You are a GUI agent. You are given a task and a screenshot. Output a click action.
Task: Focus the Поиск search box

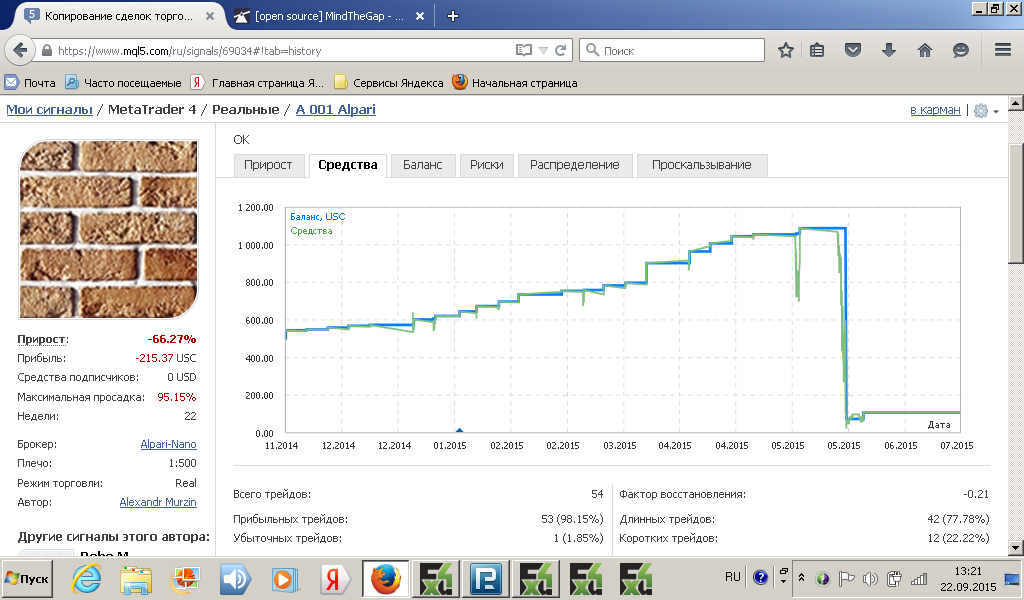pos(673,50)
